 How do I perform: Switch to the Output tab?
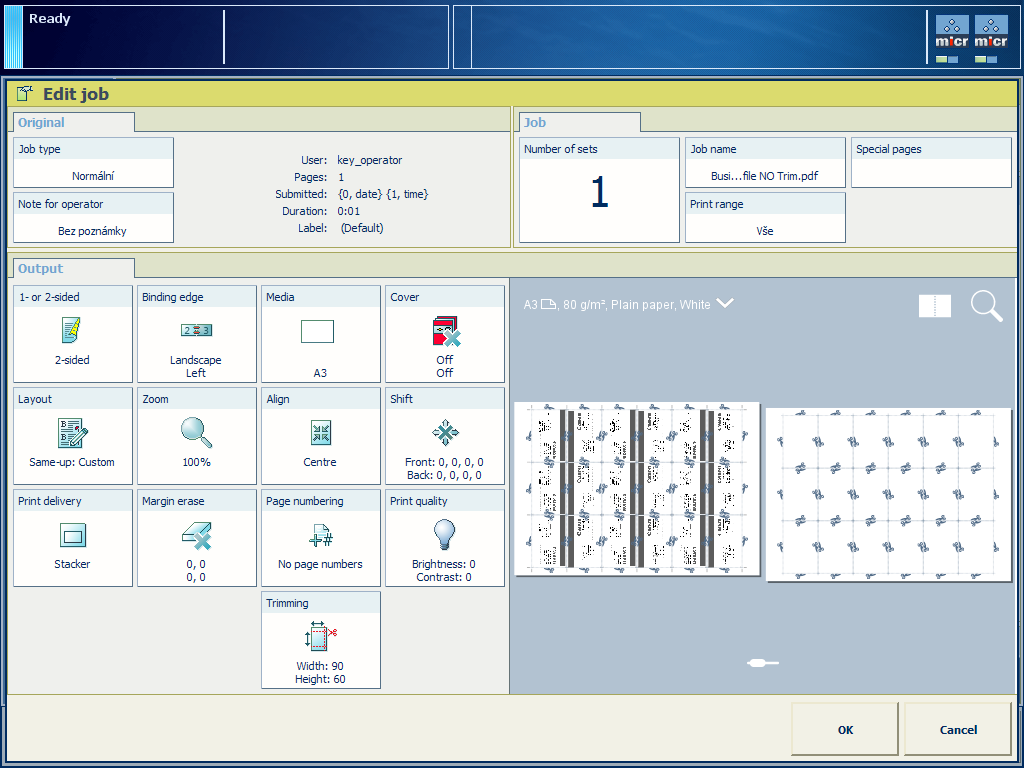41,268
